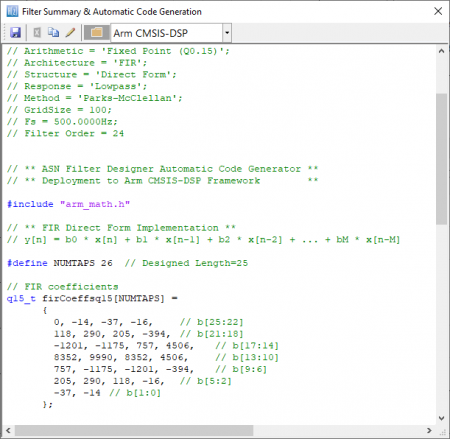This screenshot has height=439, width=450.
Task: Click the greyed-out cut icon in toolbar
Action: pyautogui.click(x=37, y=33)
